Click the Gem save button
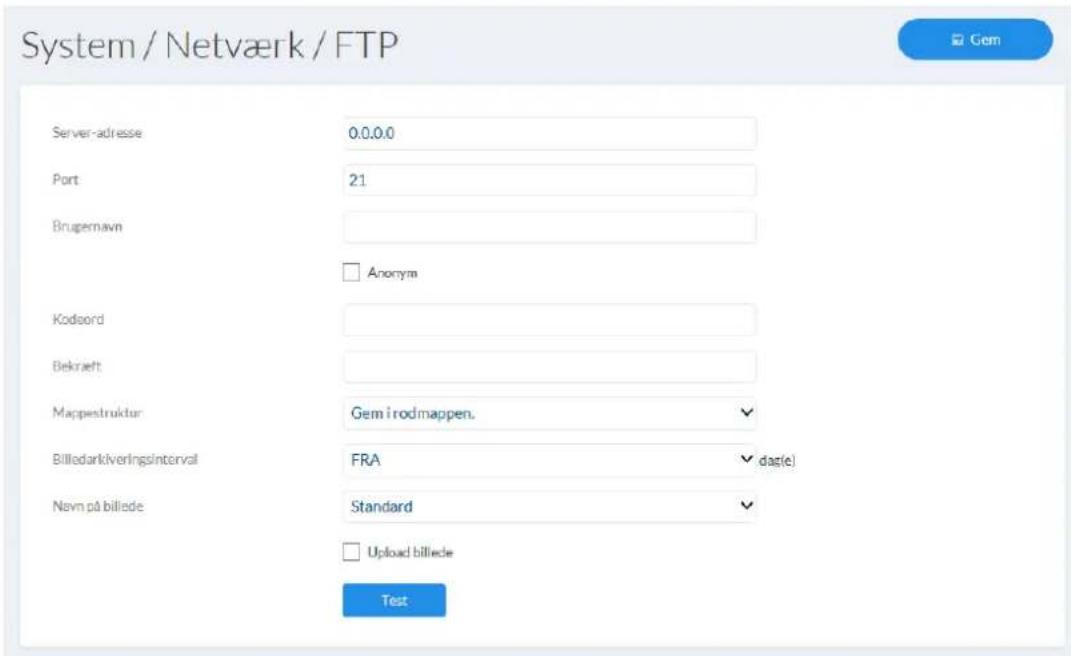Viewport: 1071px width, 656px height. (x=975, y=40)
